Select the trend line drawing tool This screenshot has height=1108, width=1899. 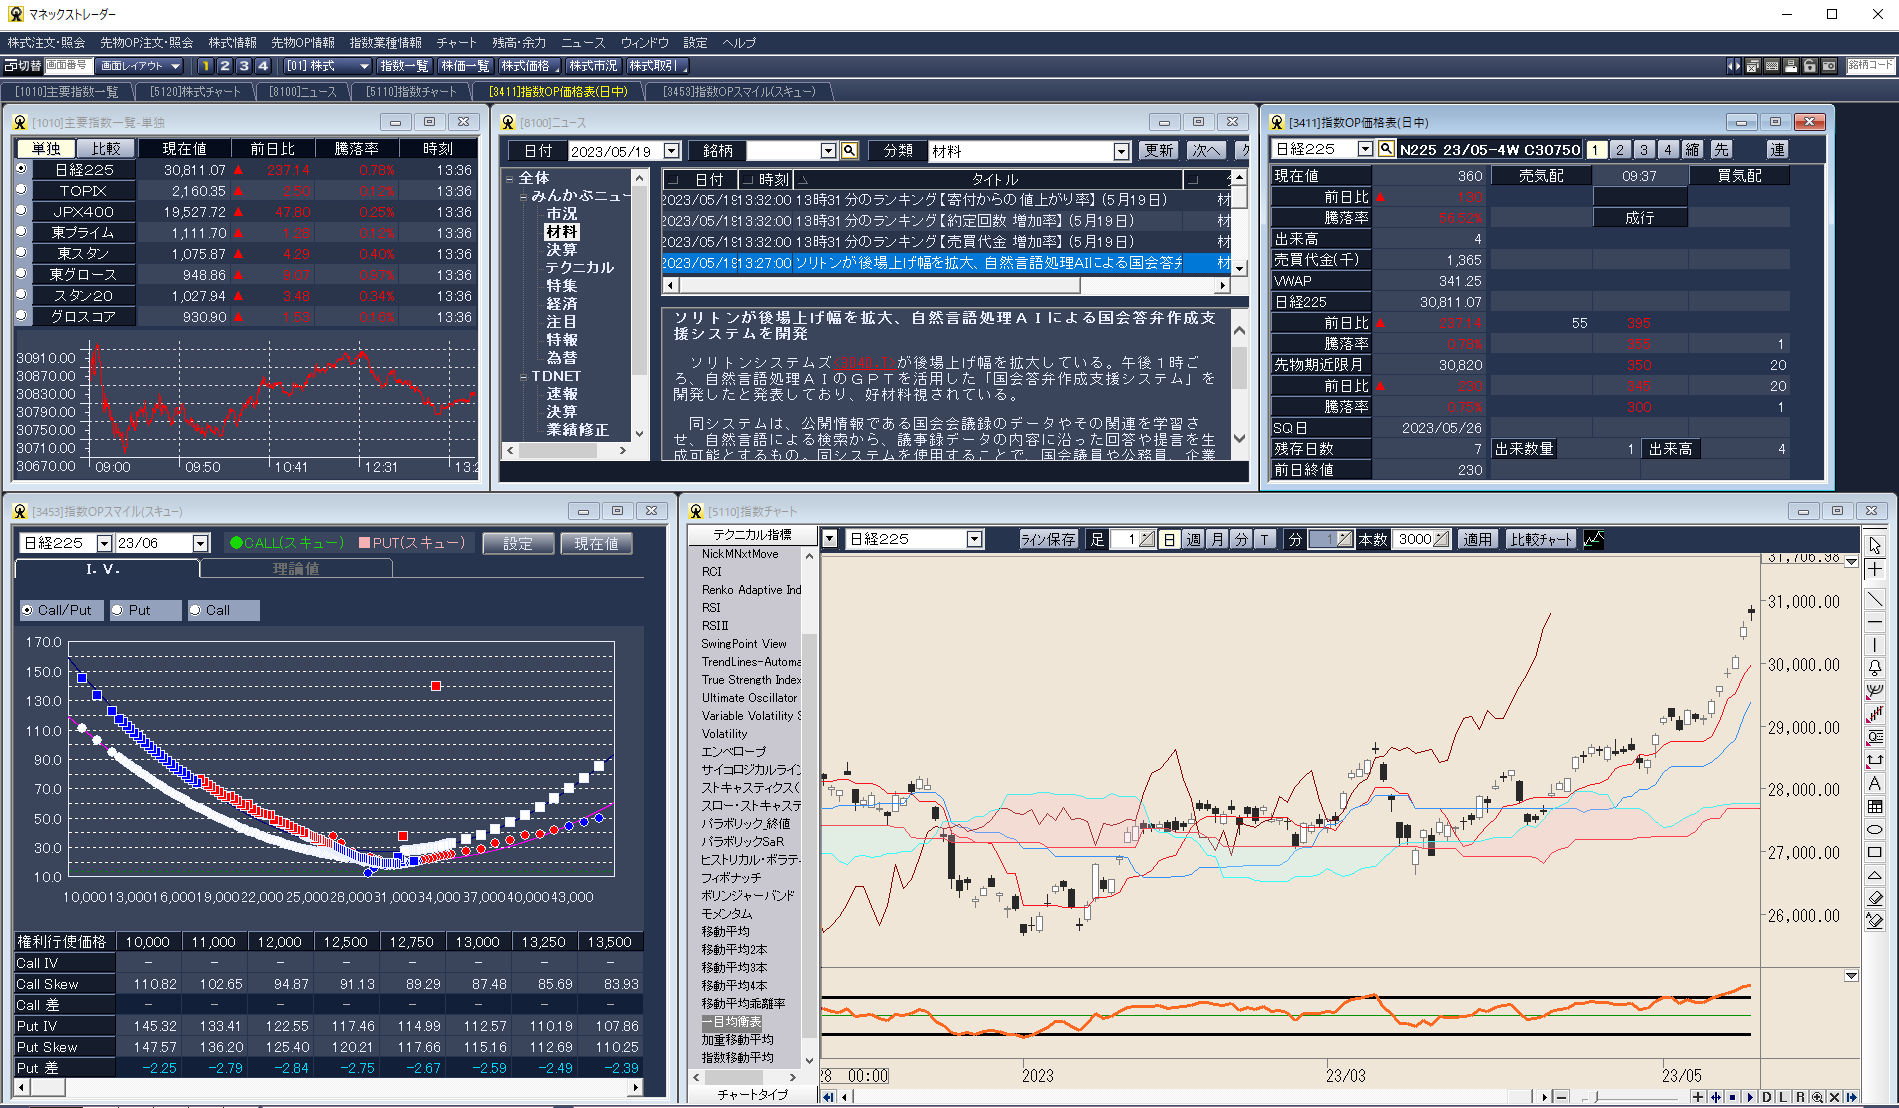coord(1877,598)
